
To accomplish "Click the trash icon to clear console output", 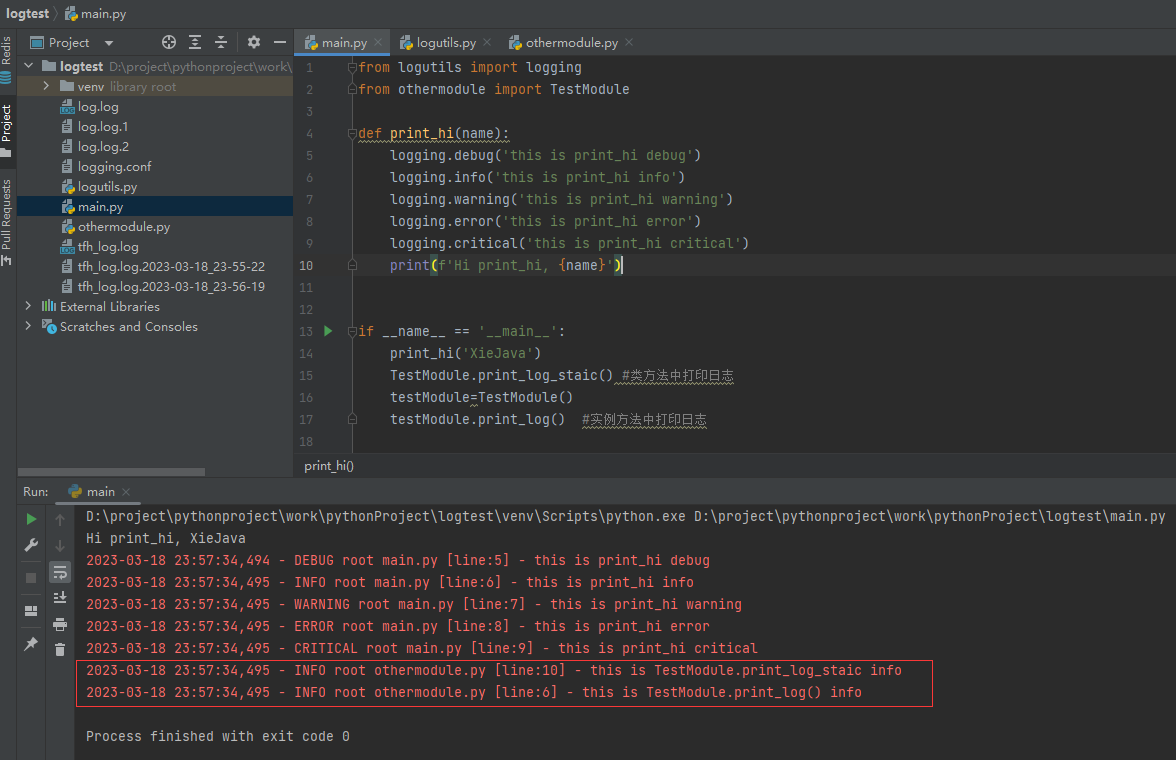I will 60,649.
